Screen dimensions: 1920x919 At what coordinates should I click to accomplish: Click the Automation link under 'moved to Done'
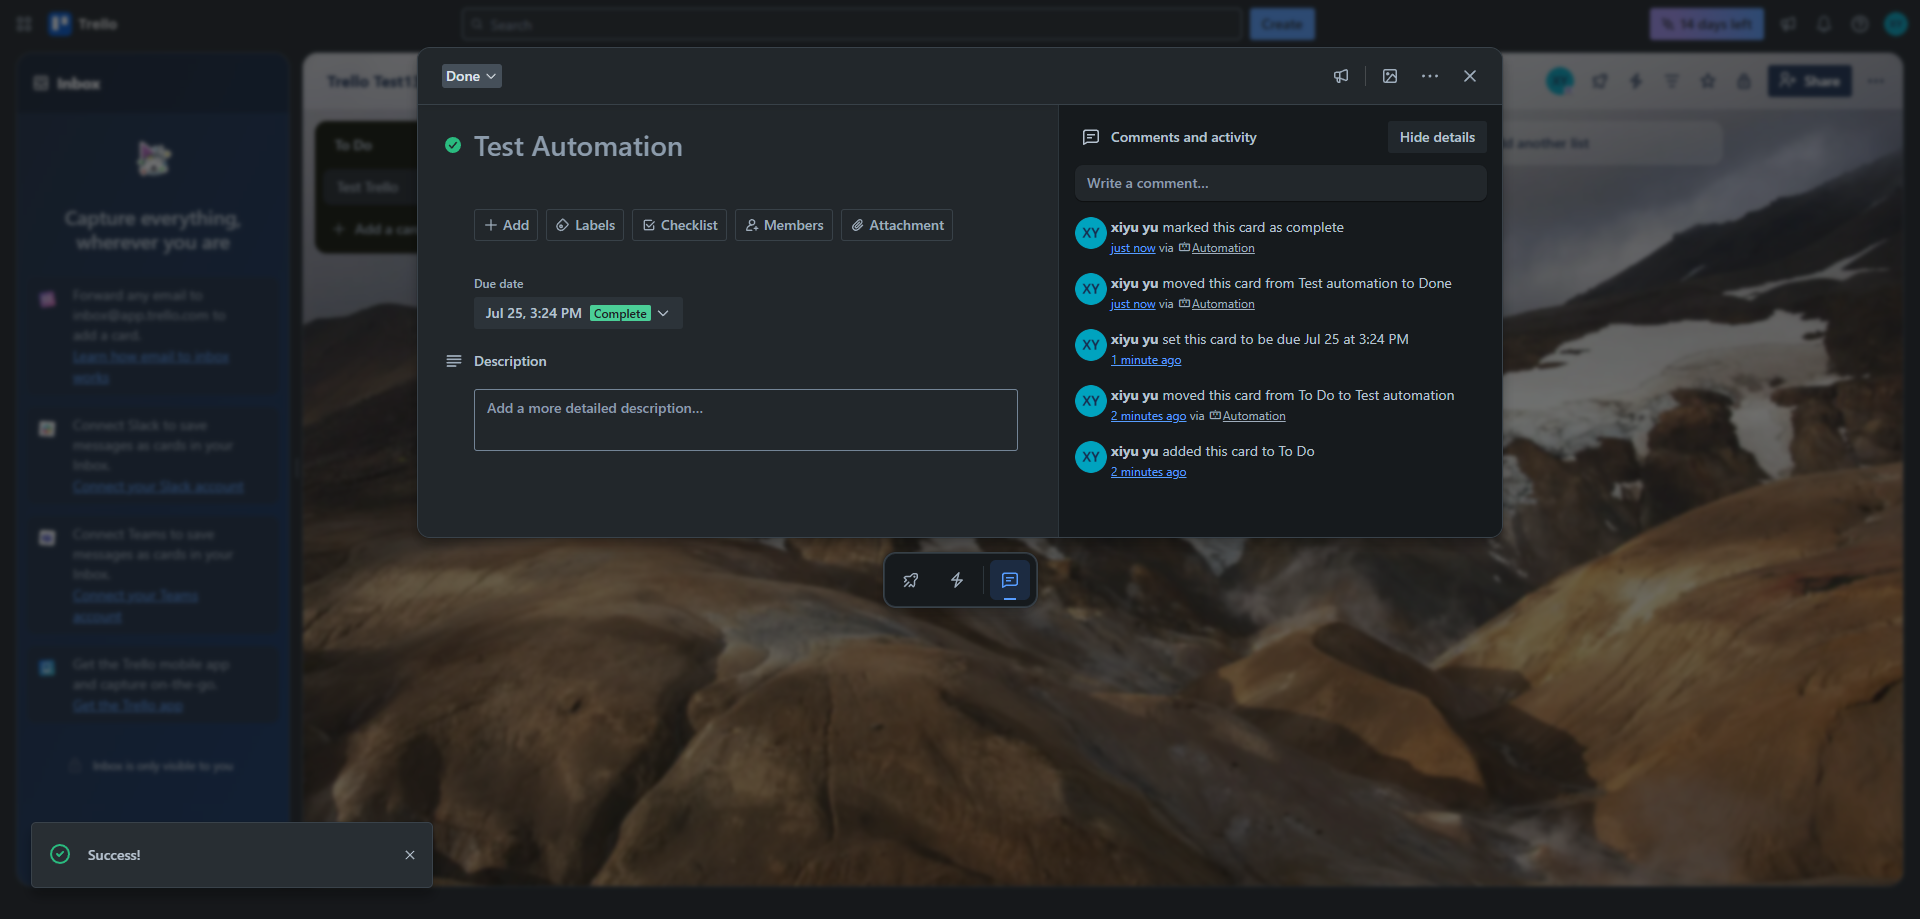coord(1223,304)
